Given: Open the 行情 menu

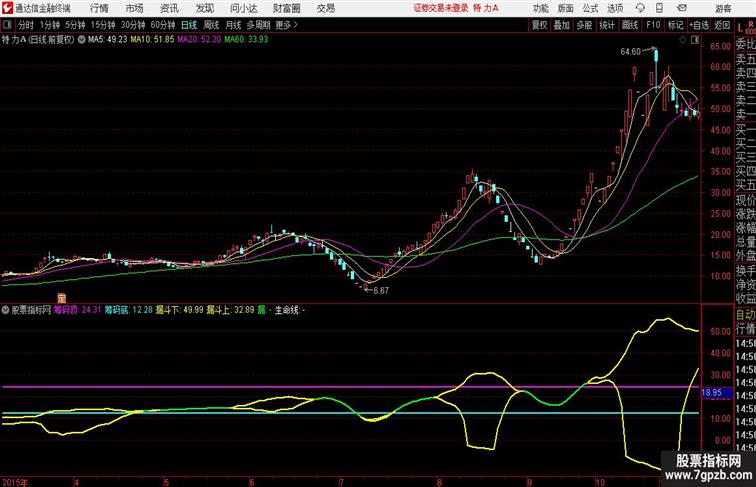Looking at the screenshot, I should (99, 8).
